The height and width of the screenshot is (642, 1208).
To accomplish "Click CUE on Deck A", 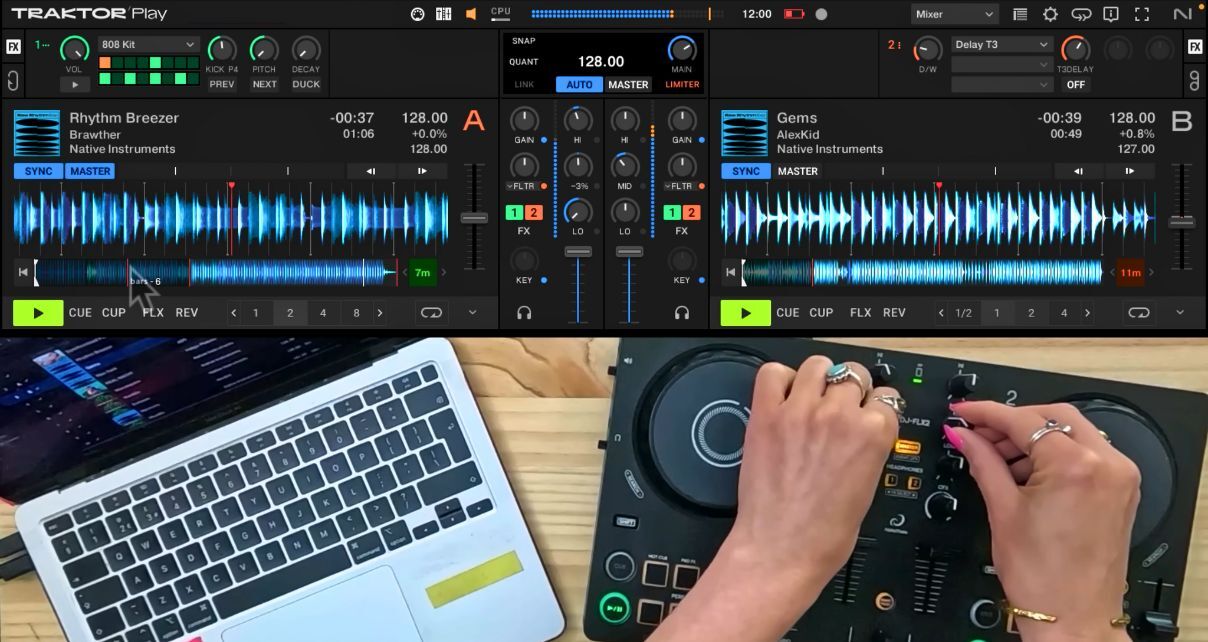I will coord(80,313).
